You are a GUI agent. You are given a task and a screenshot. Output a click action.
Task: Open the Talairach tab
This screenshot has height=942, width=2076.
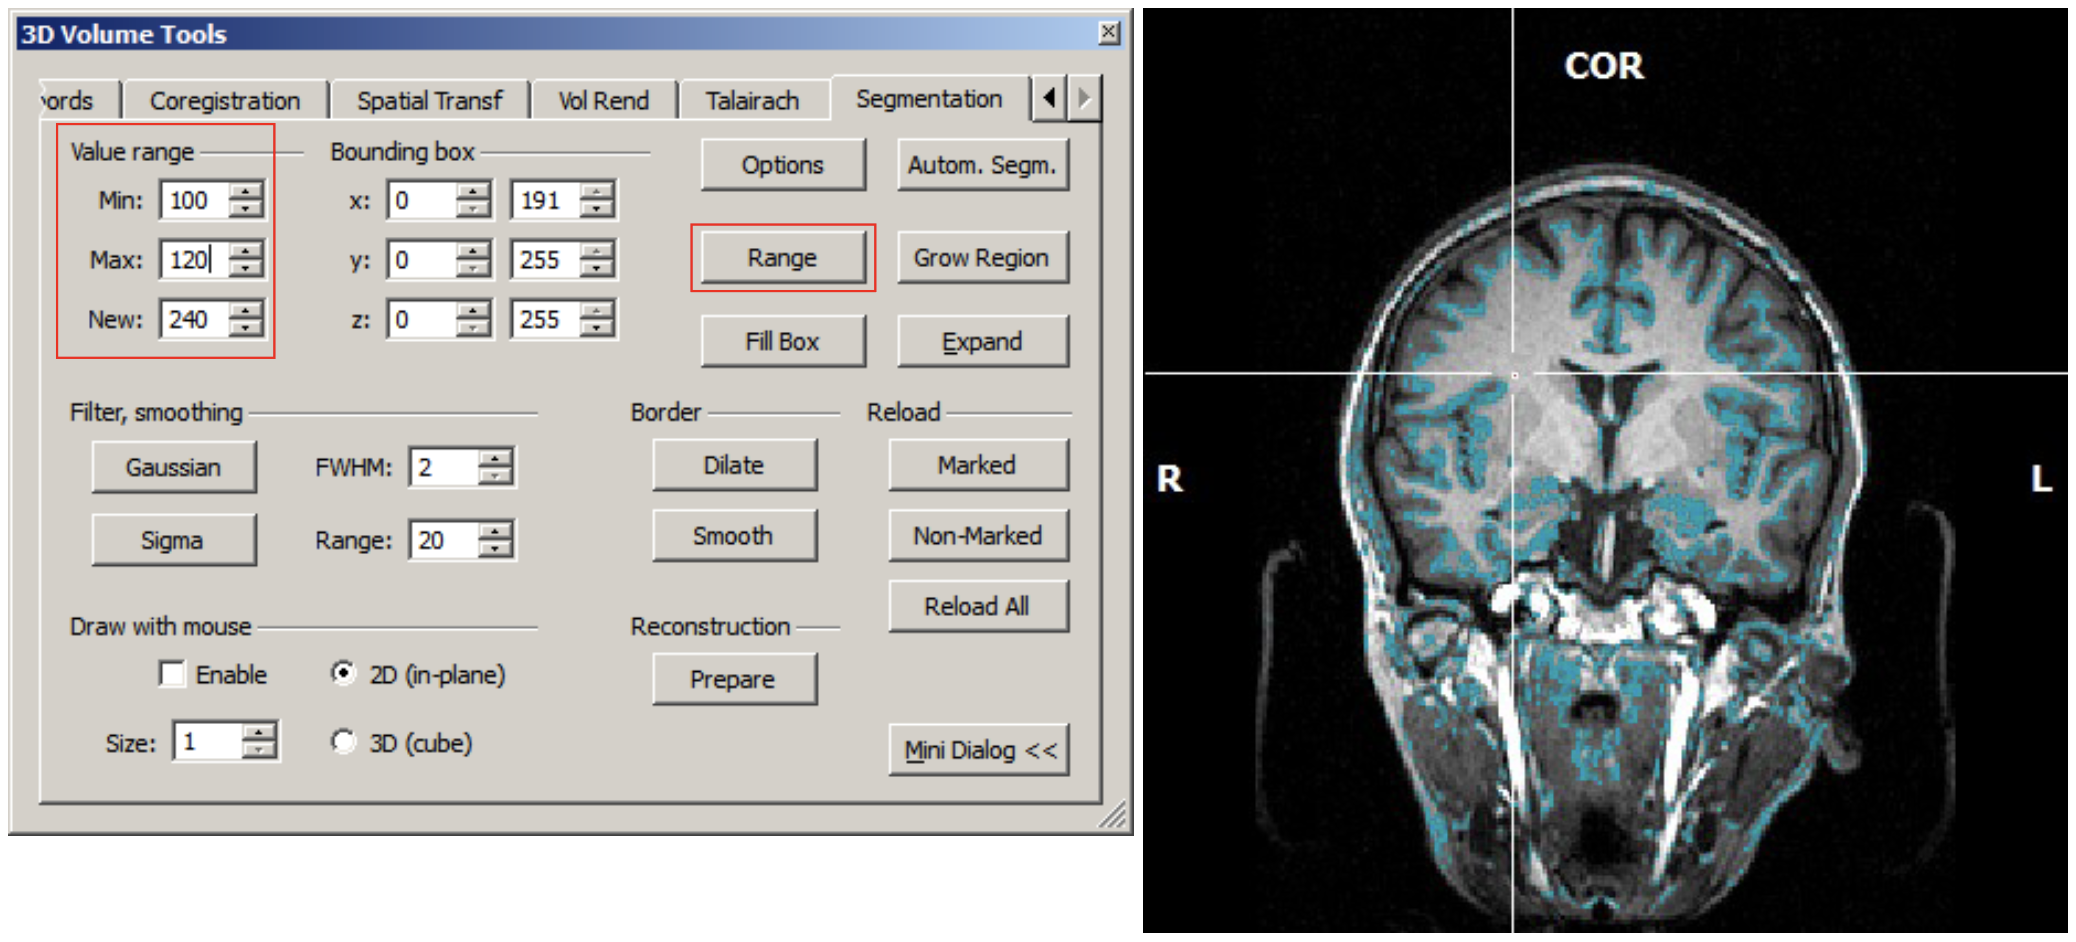(752, 101)
